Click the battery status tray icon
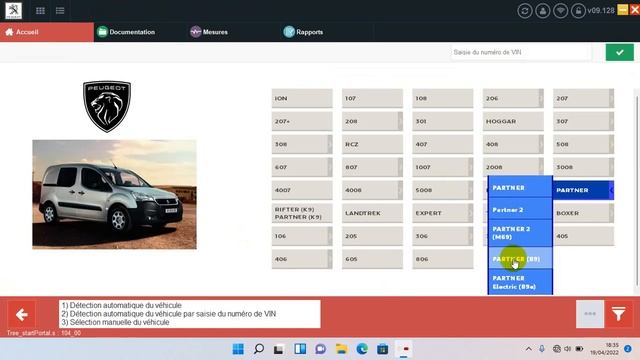 (x=579, y=349)
